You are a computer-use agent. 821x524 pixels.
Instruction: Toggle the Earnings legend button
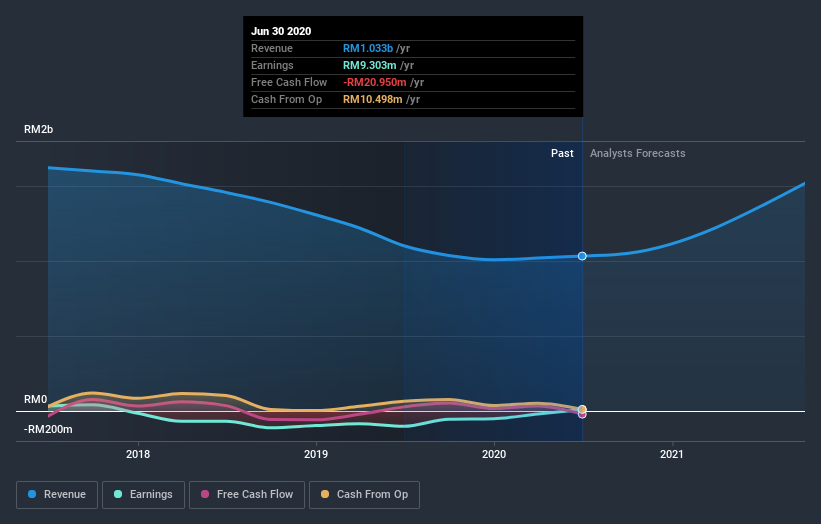pos(143,495)
